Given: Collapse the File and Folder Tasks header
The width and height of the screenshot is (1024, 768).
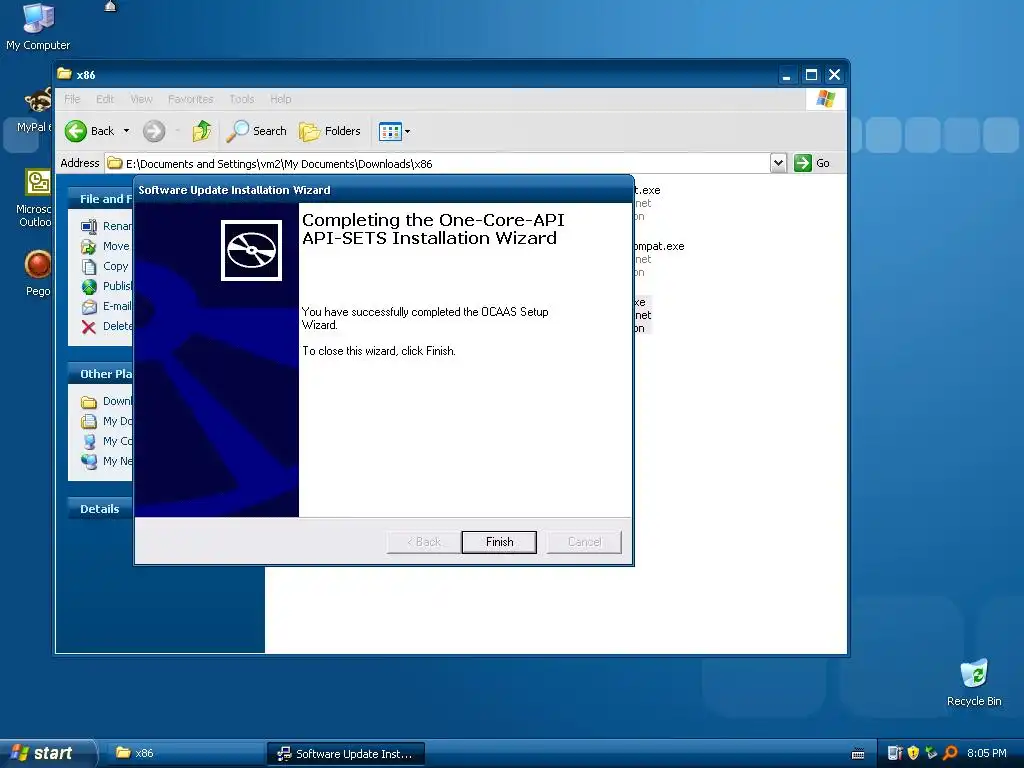Looking at the screenshot, I should (x=101, y=199).
